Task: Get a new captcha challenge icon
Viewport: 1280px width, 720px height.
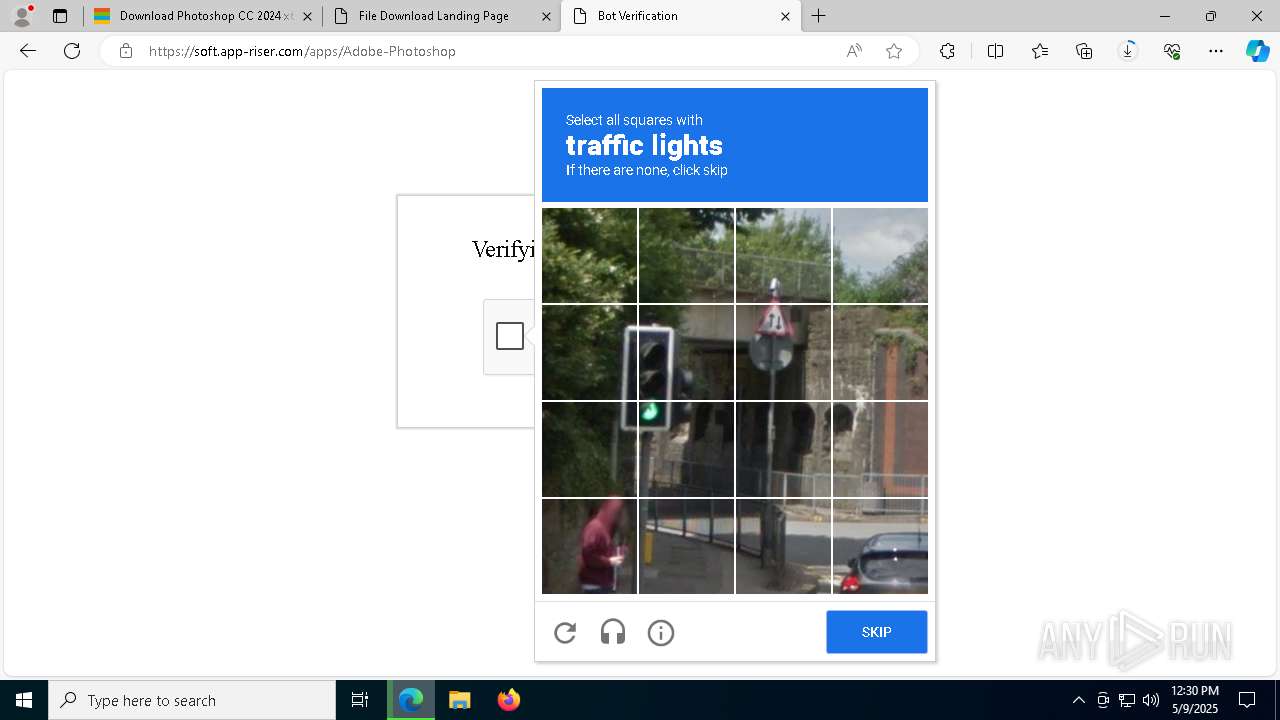Action: point(565,632)
